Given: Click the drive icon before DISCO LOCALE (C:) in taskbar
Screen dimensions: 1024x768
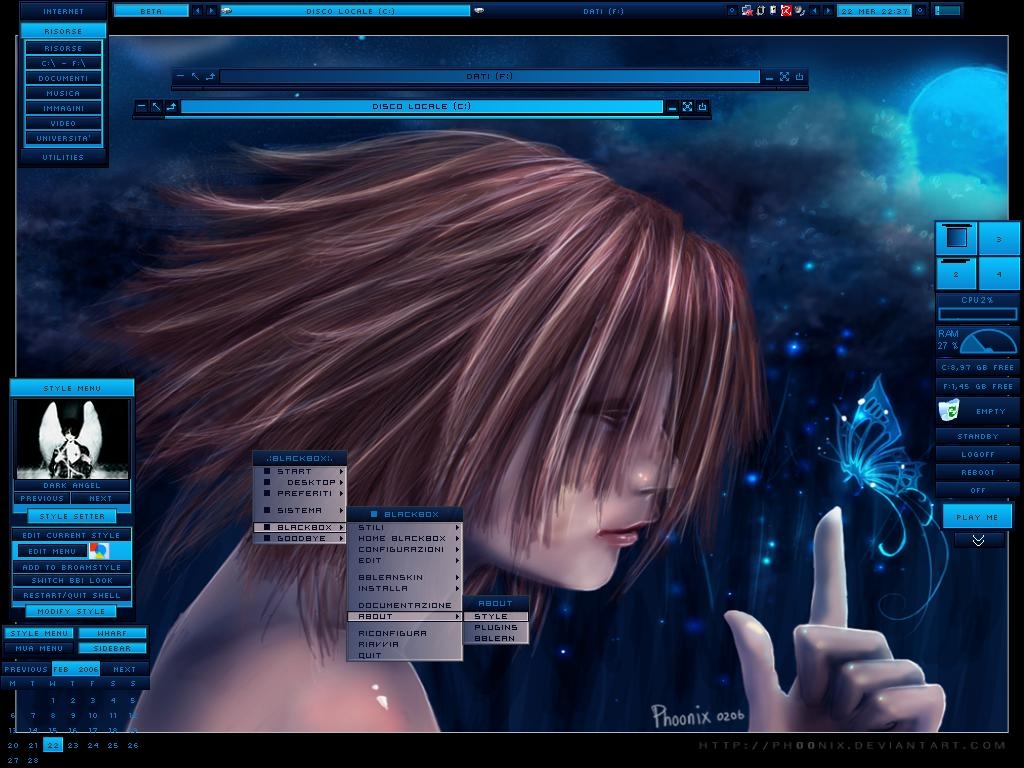Looking at the screenshot, I should [227, 10].
